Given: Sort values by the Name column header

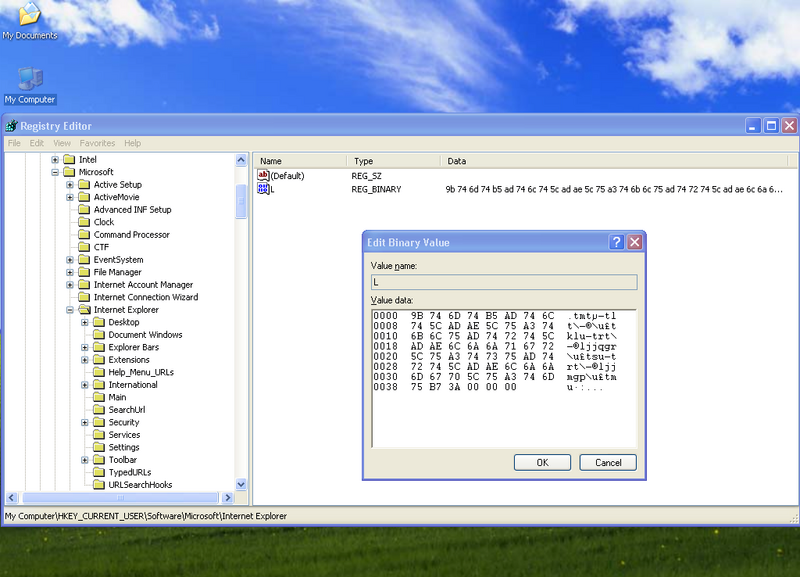Looking at the screenshot, I should (x=300, y=161).
